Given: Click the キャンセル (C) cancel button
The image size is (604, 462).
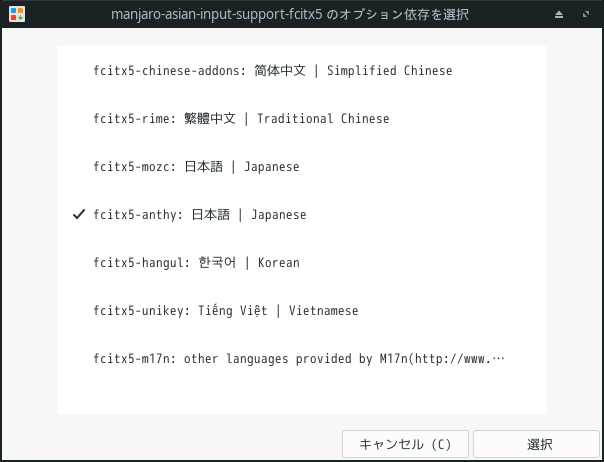Looking at the screenshot, I should (405, 444).
